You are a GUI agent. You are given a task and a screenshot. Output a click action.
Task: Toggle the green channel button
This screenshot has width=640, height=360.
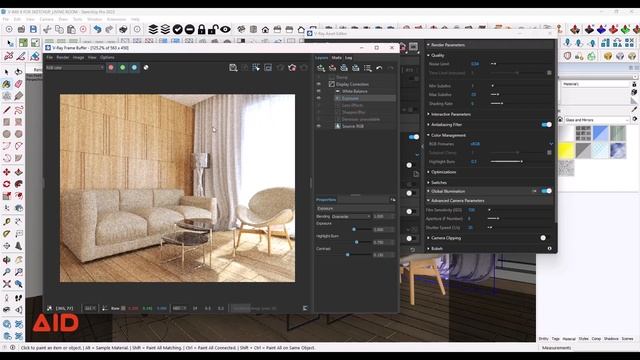pyautogui.click(x=122, y=68)
